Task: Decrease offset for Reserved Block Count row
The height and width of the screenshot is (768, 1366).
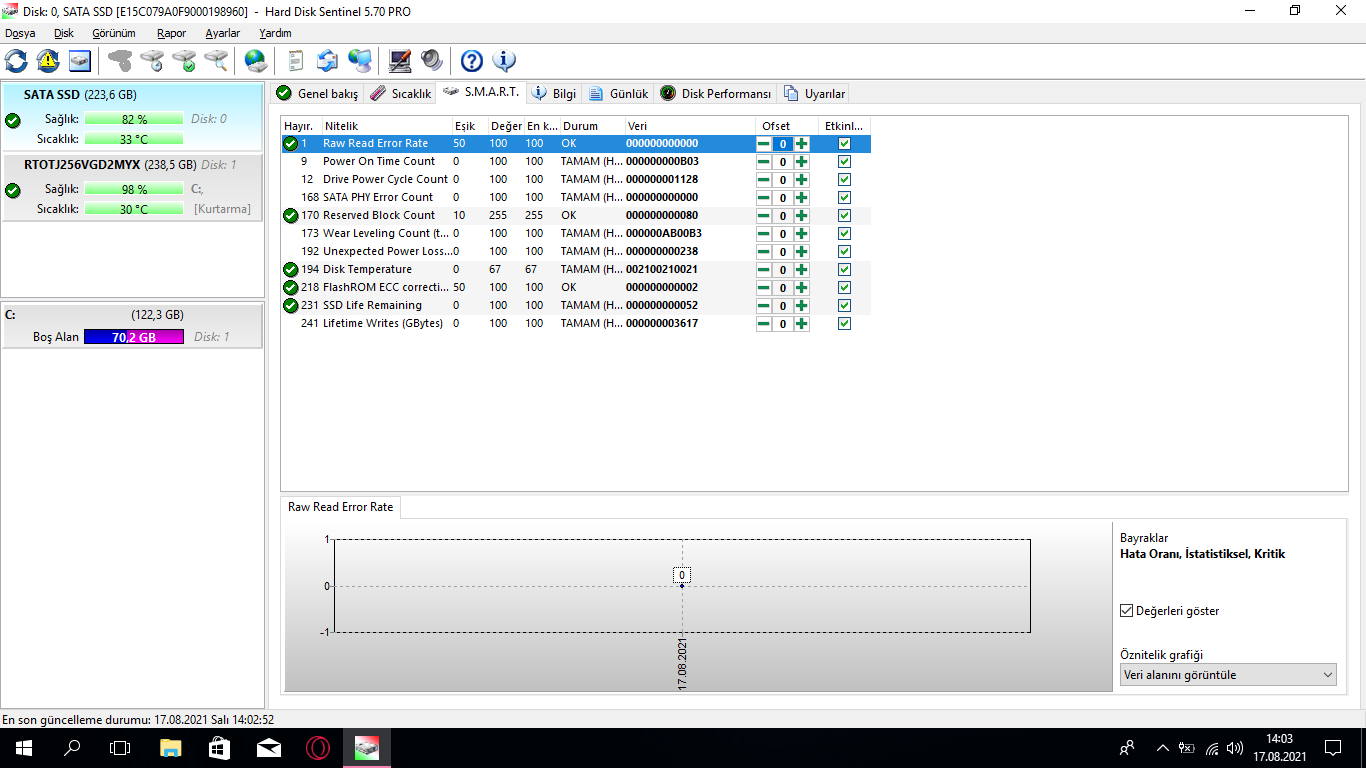Action: click(x=764, y=216)
